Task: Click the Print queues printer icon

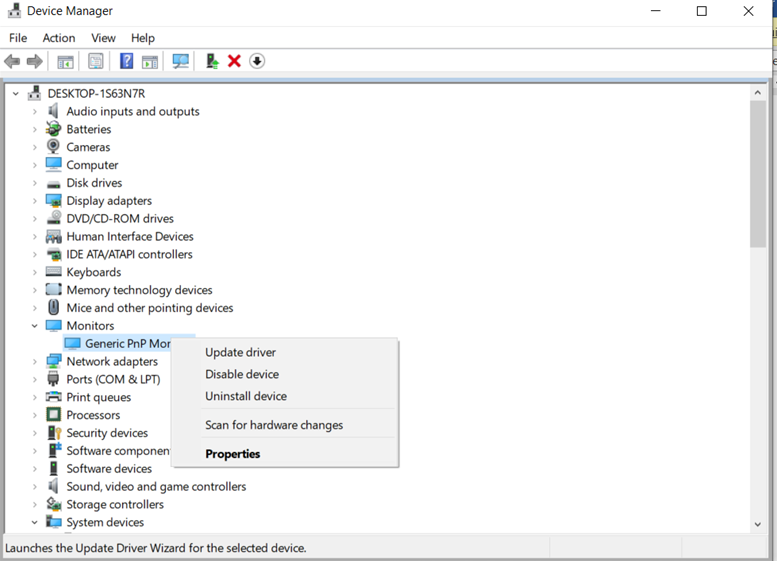Action: point(53,397)
